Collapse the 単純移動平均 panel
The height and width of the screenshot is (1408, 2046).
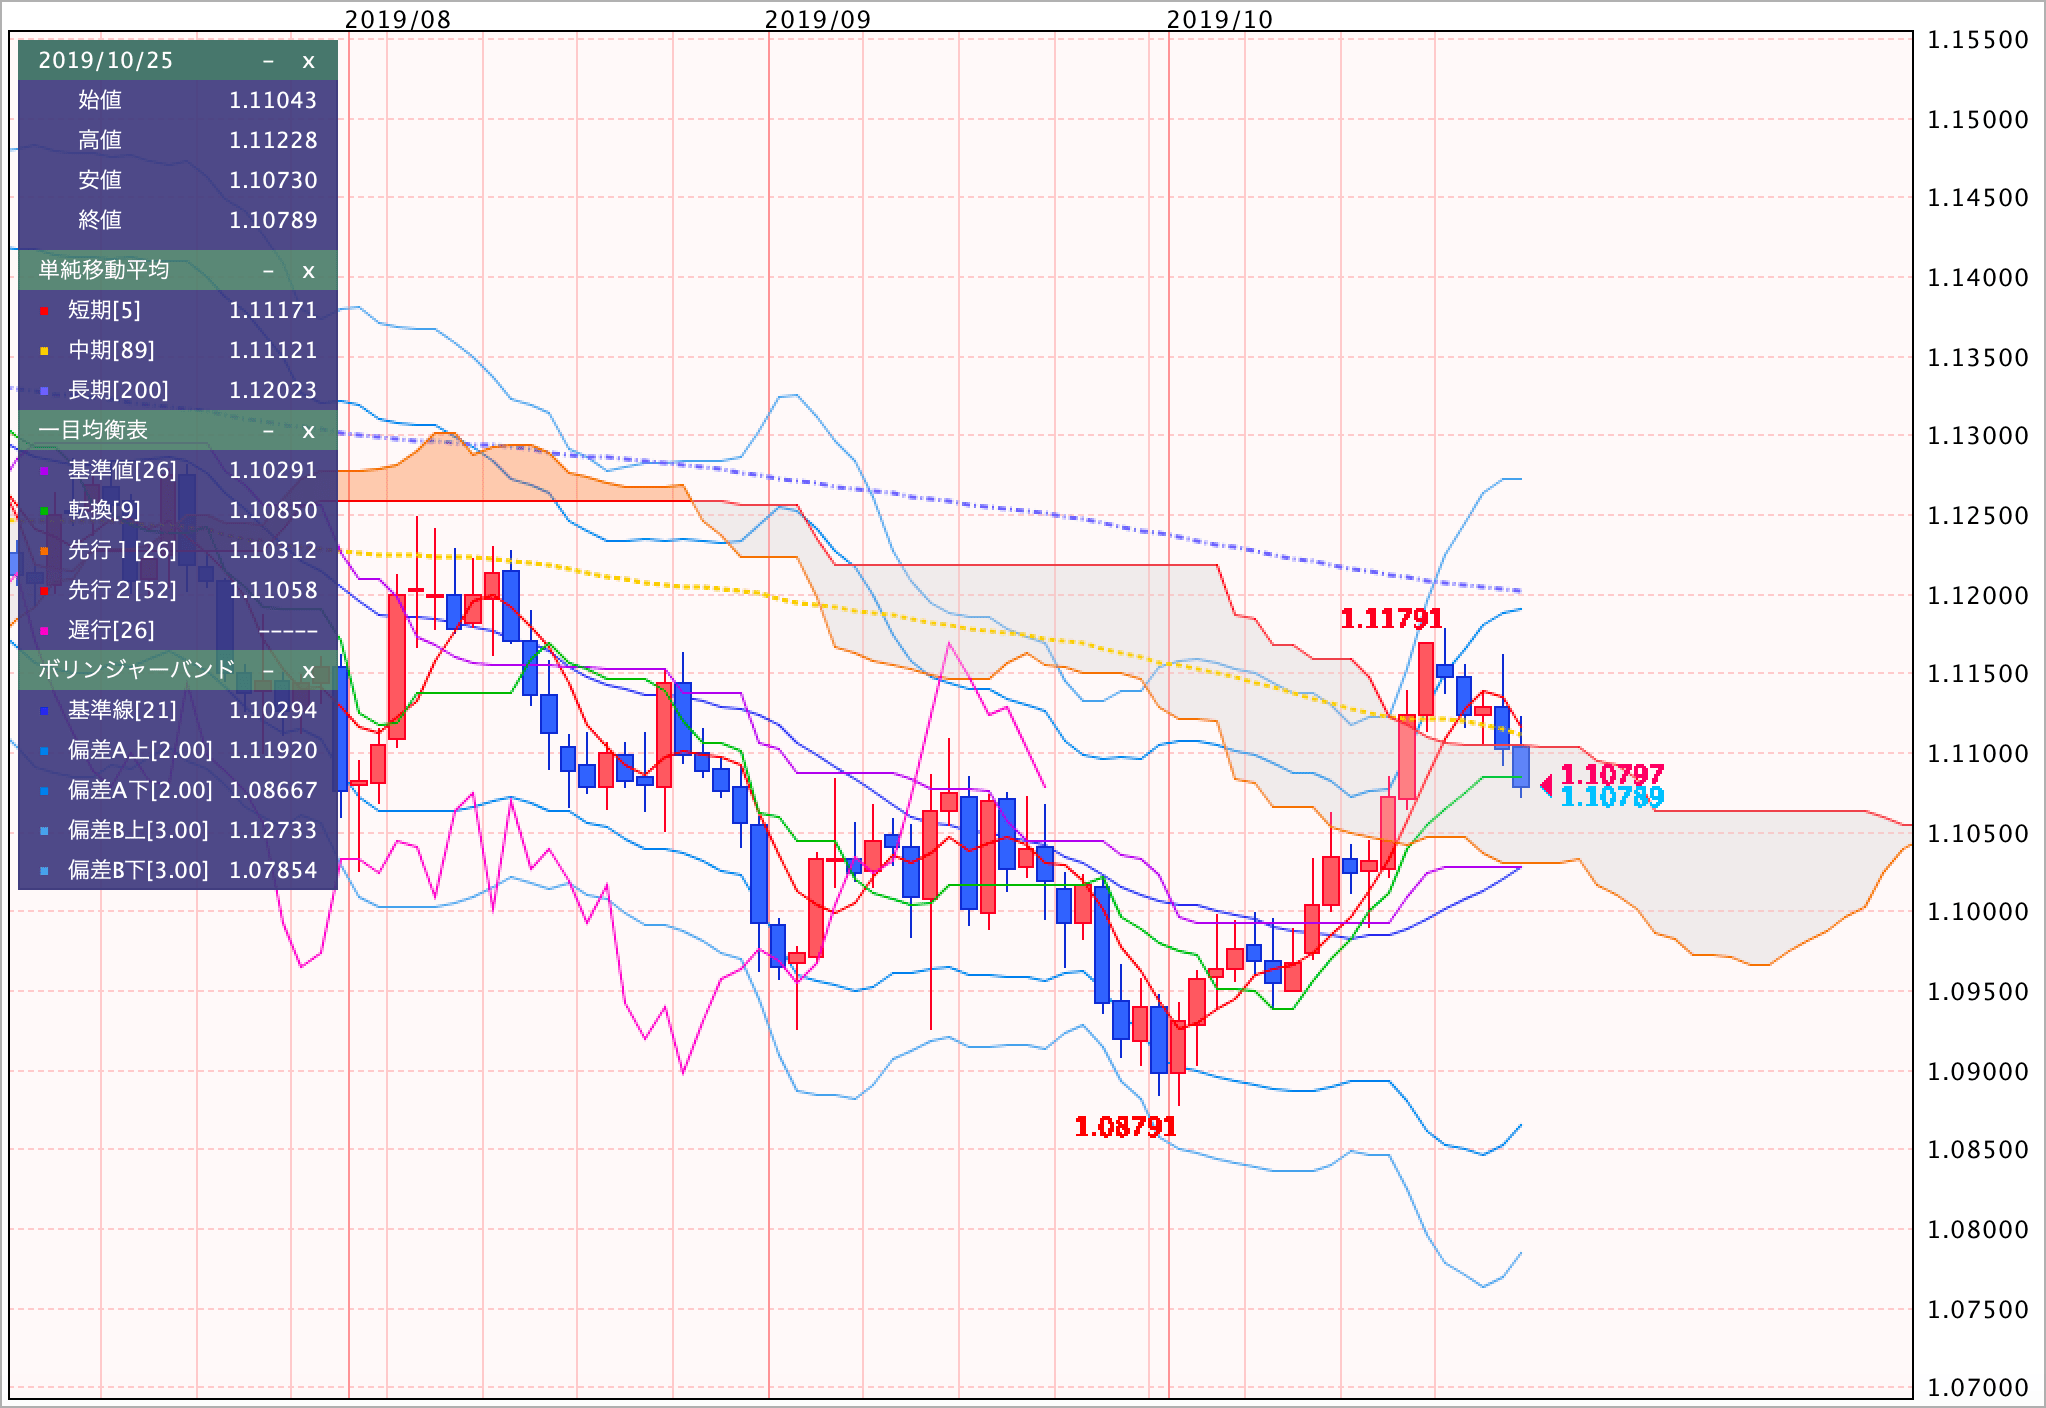(268, 271)
